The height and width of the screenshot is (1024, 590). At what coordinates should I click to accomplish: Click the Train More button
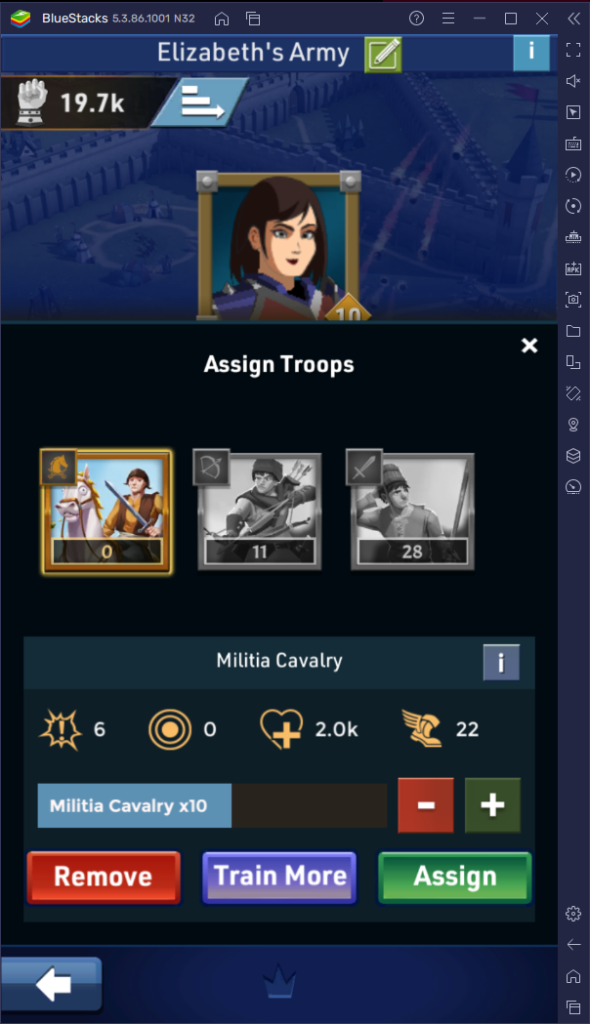pos(280,877)
